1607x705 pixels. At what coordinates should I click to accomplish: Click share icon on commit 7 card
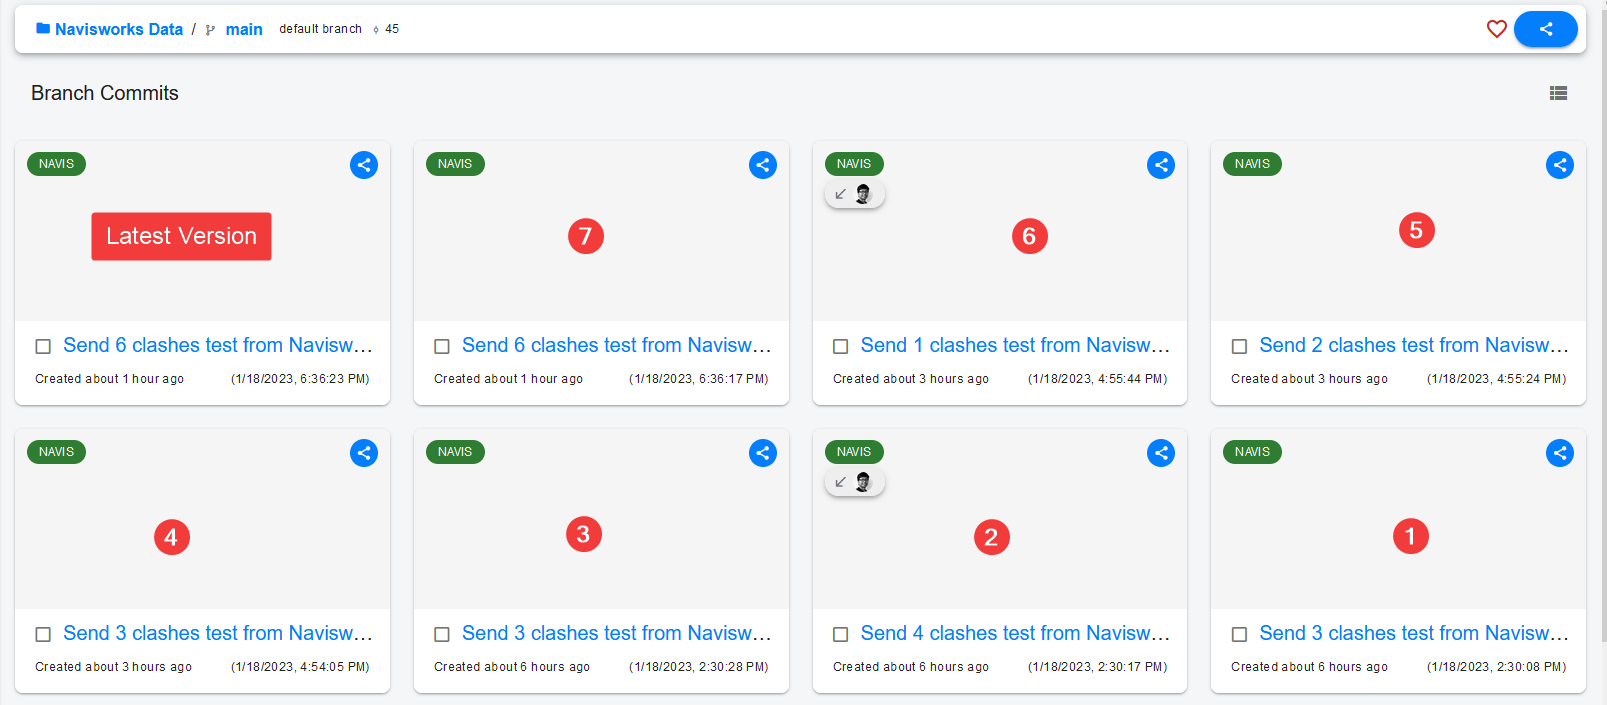(x=763, y=165)
